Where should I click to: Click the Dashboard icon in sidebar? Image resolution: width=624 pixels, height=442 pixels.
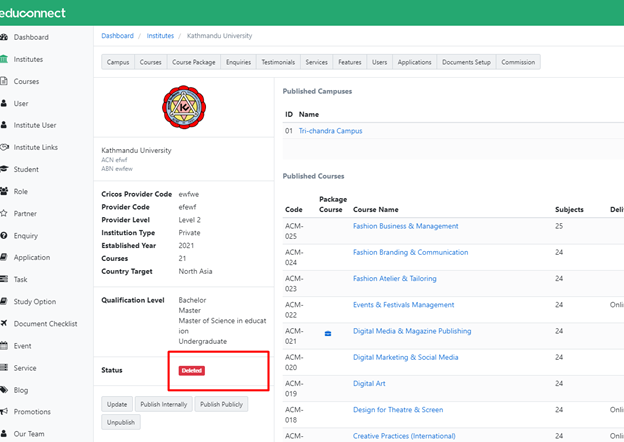pos(5,38)
